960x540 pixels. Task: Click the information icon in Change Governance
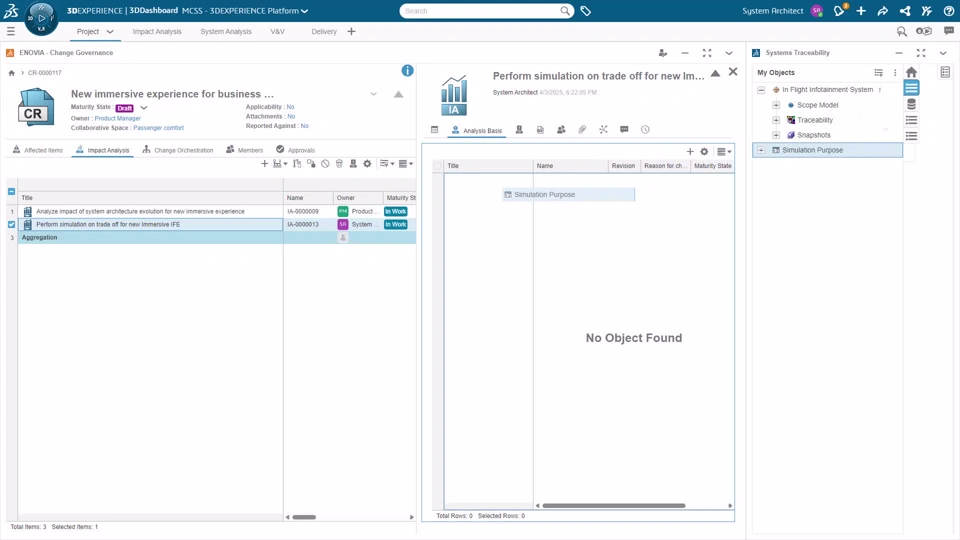407,70
